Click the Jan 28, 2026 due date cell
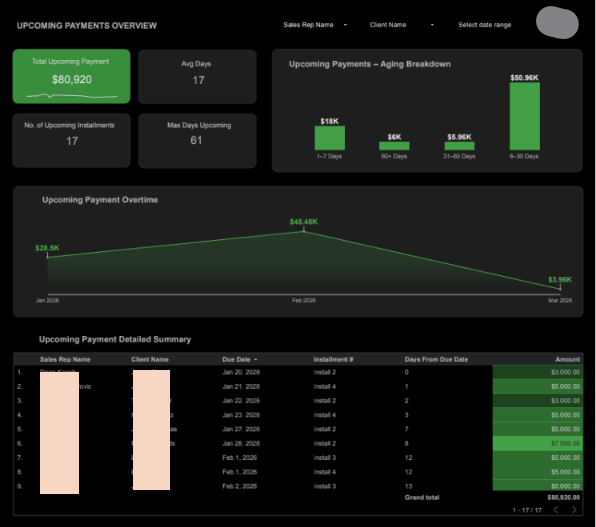Viewport: 596px width, 527px height. [x=241, y=444]
